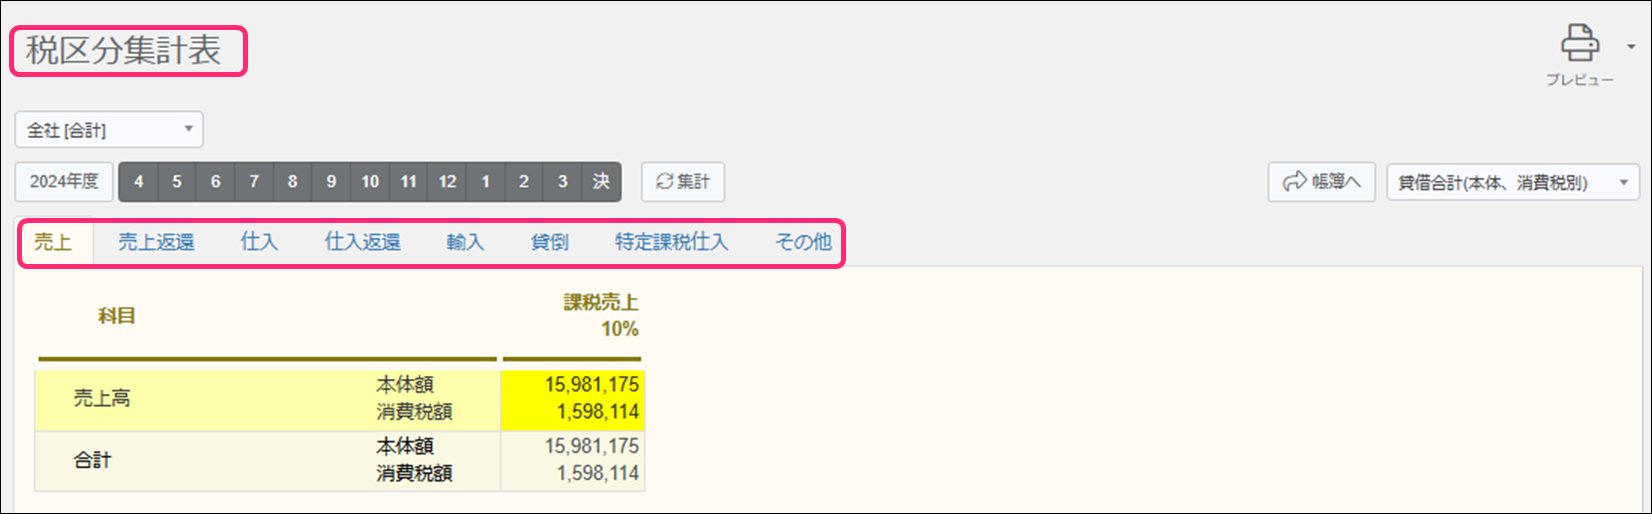The image size is (1652, 514).
Task: Select the 2024年度 fiscal year button
Action: click(x=64, y=182)
